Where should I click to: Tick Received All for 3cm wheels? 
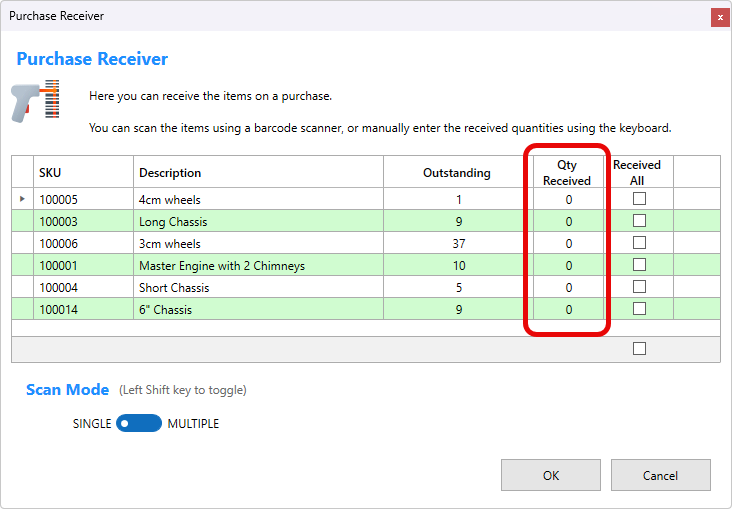pos(639,243)
